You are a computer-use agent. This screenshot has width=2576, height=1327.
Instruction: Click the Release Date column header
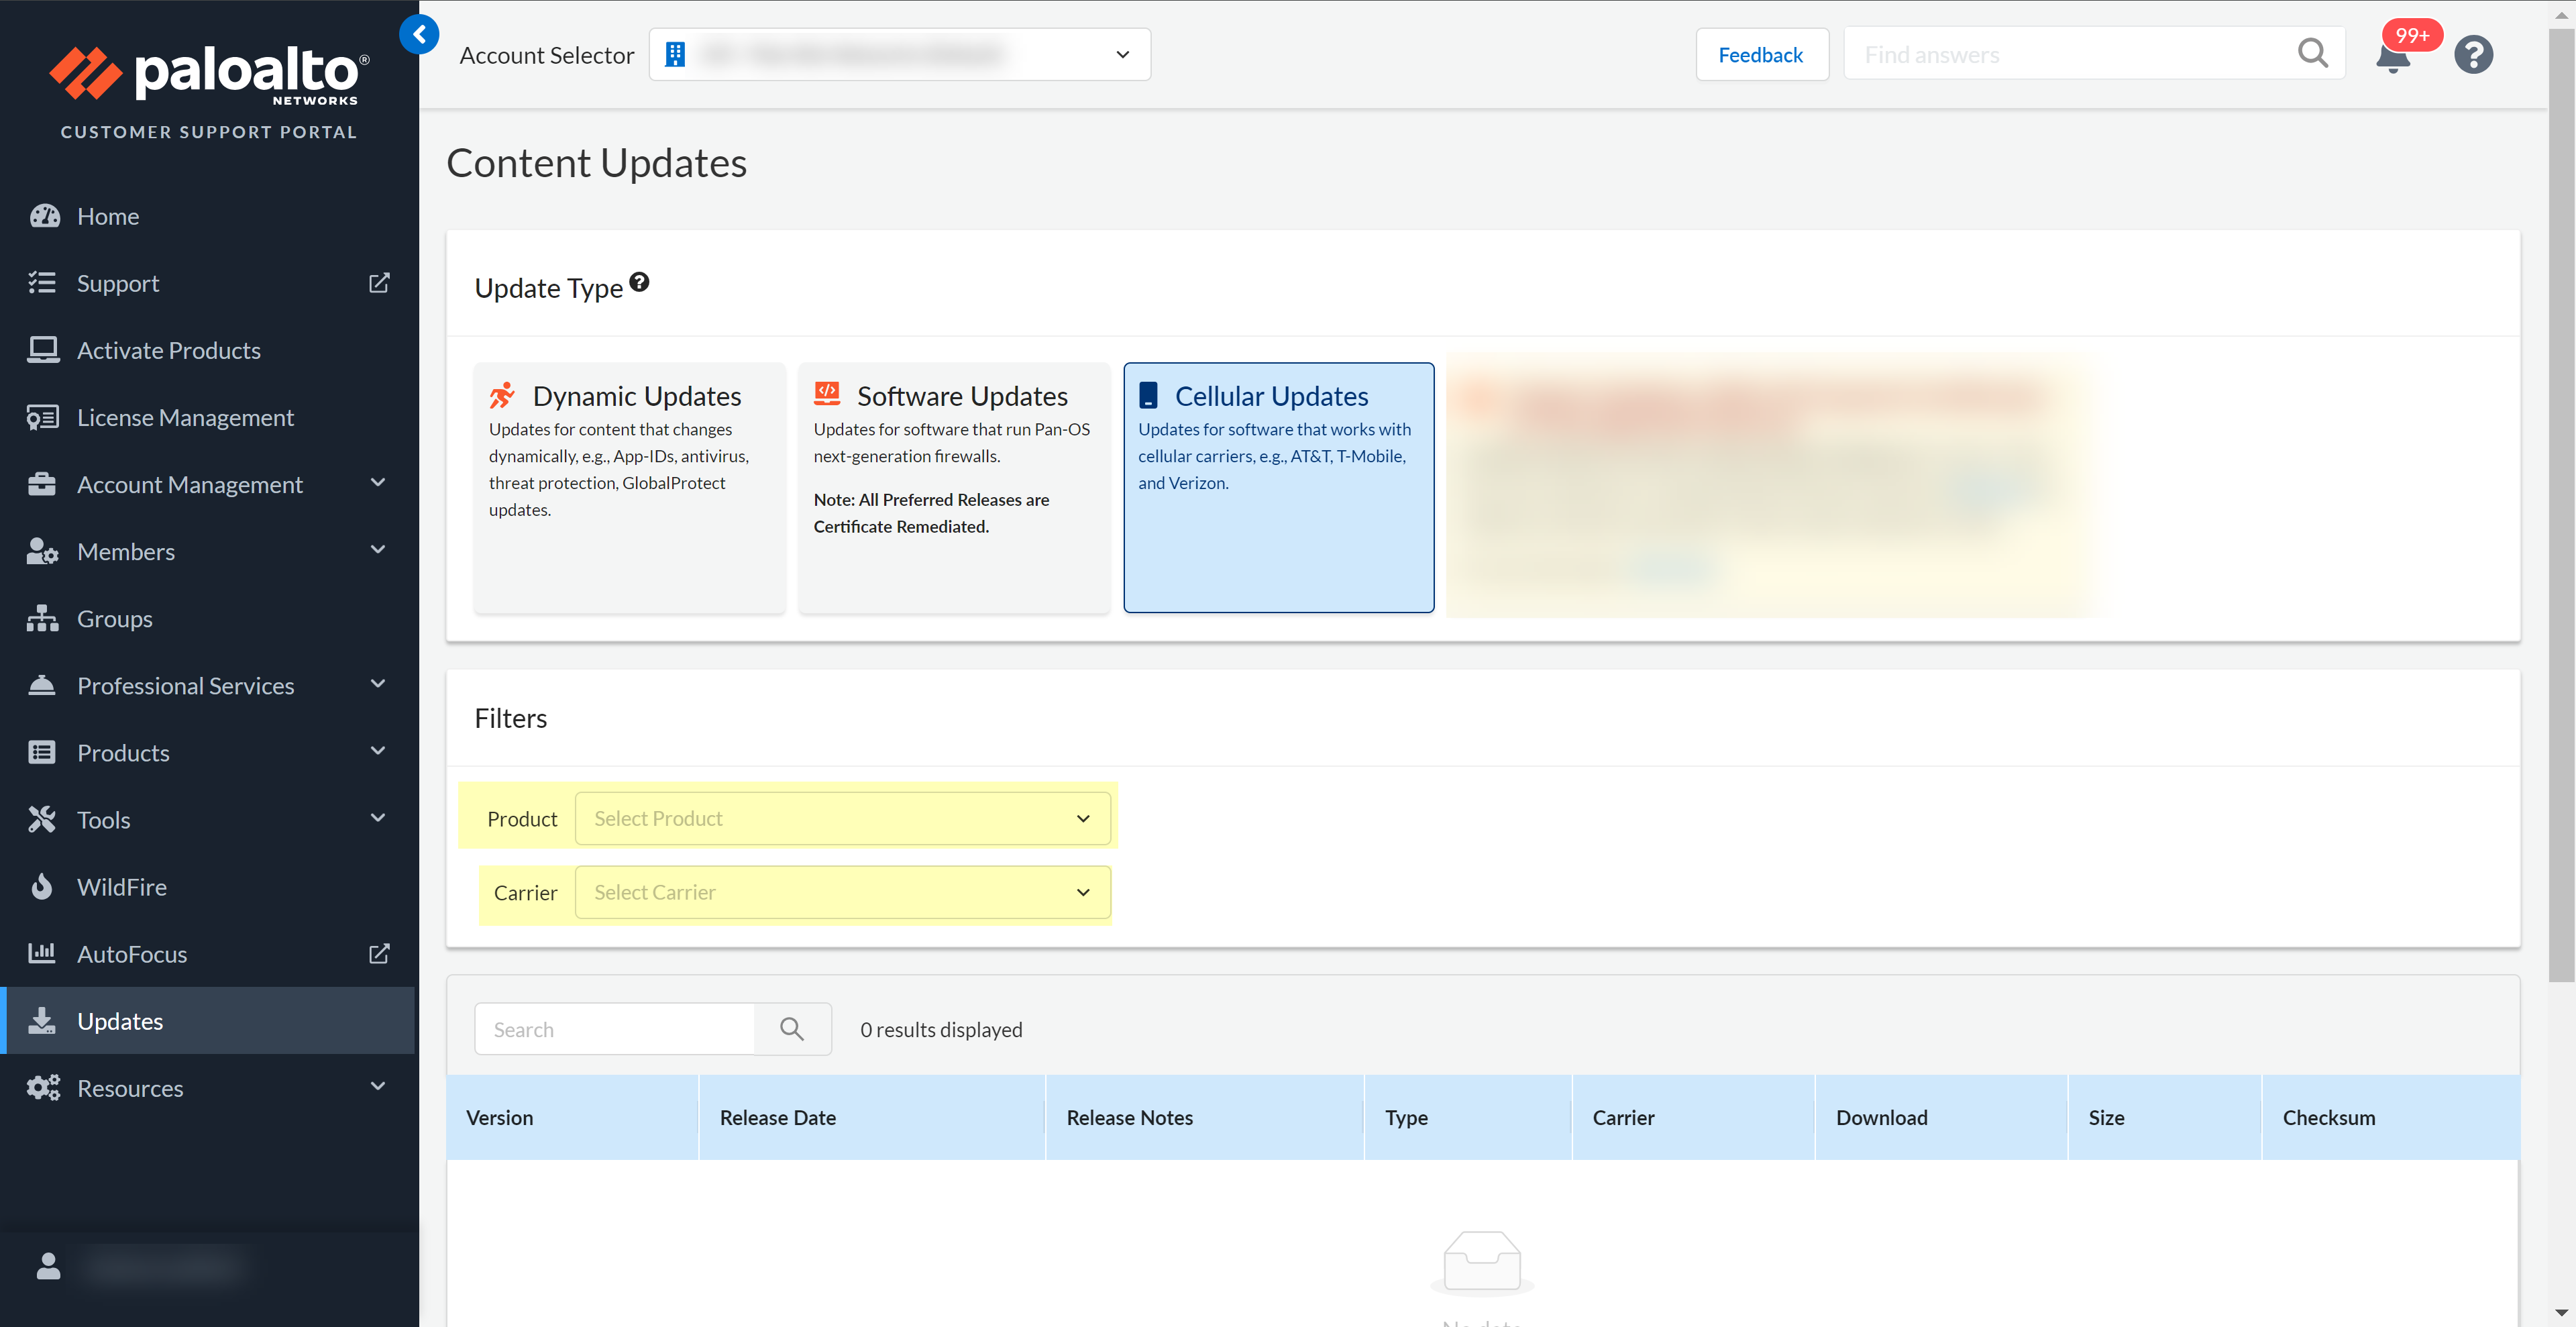pyautogui.click(x=777, y=1117)
